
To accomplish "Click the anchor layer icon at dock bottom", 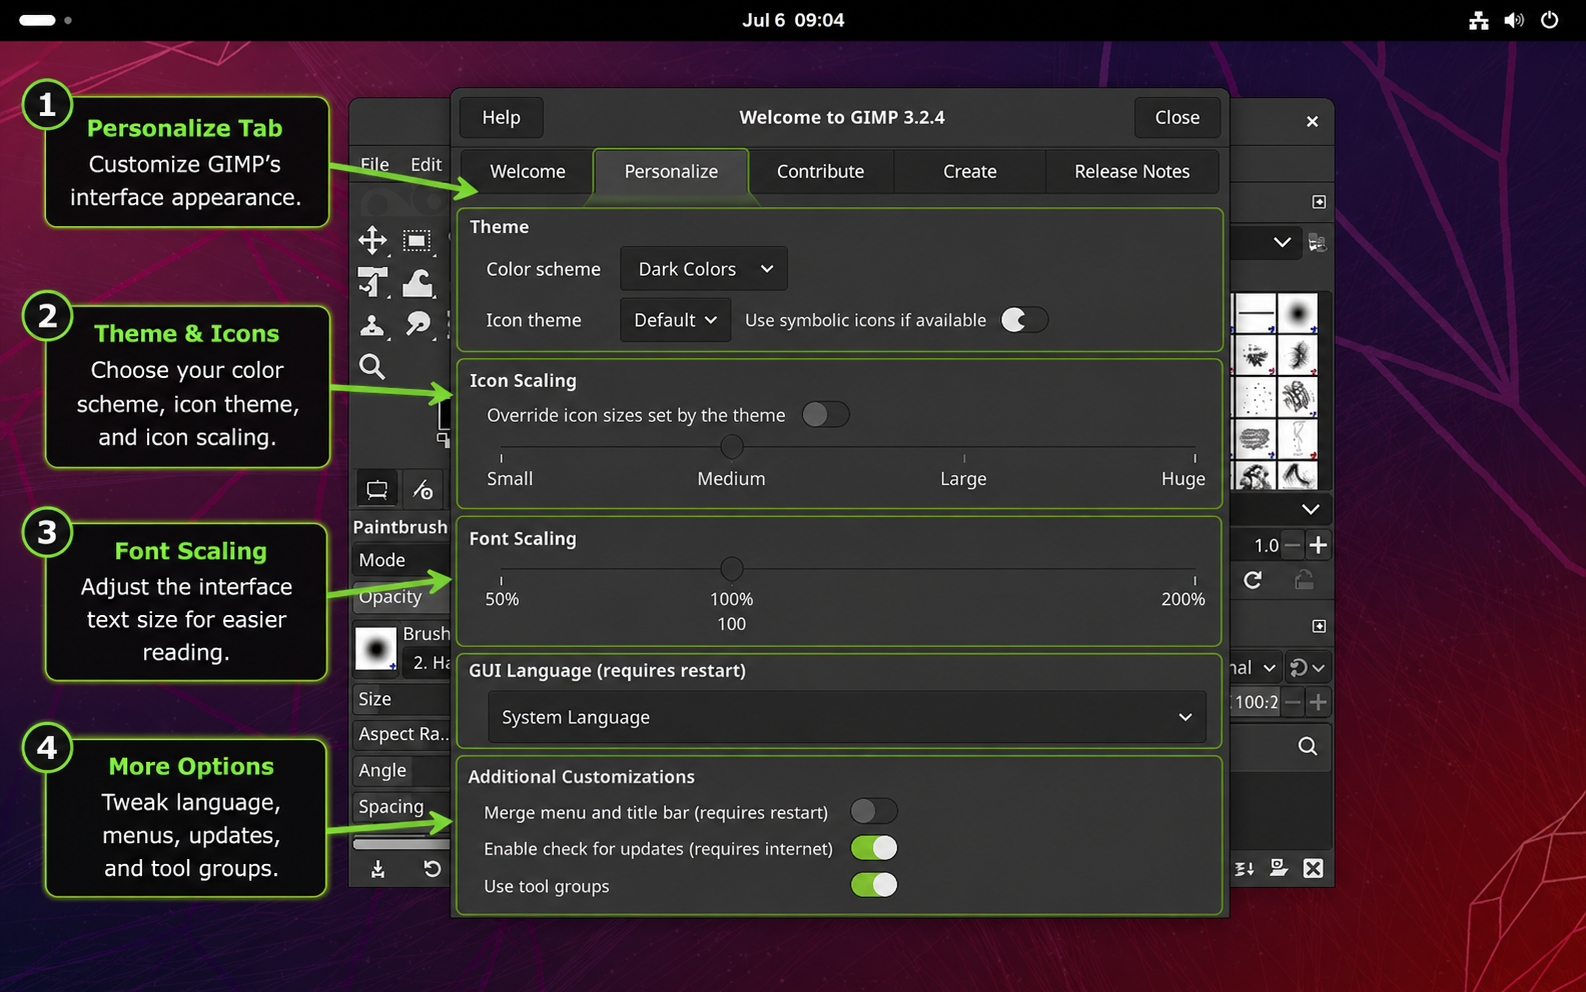I will pyautogui.click(x=1279, y=868).
